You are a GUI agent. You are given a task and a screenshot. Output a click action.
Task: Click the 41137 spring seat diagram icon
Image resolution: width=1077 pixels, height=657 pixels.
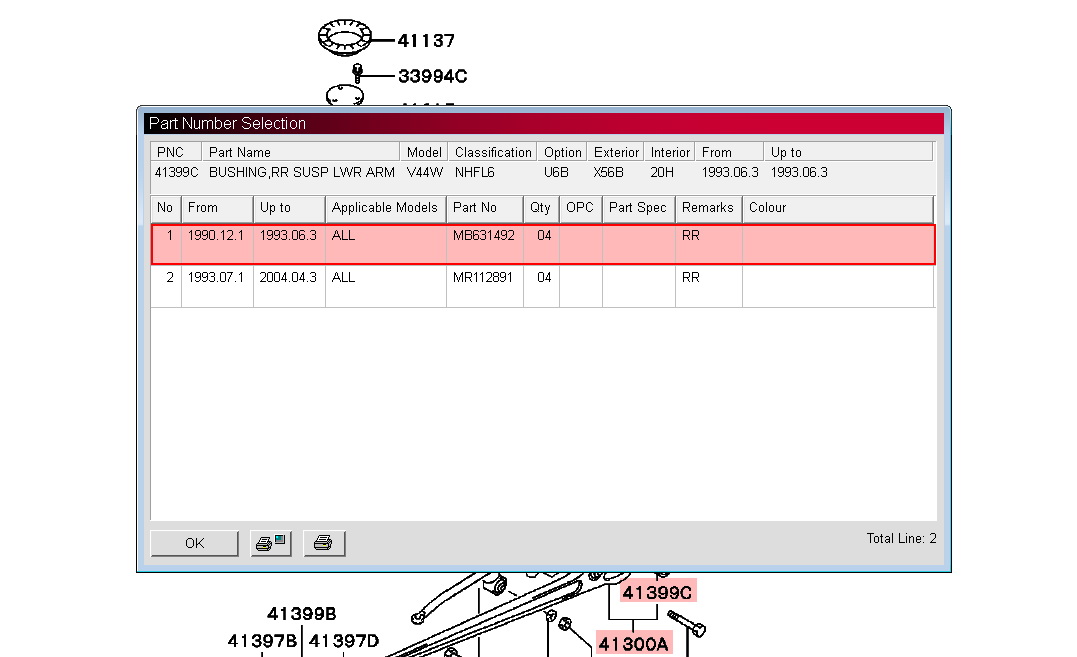pyautogui.click(x=344, y=38)
